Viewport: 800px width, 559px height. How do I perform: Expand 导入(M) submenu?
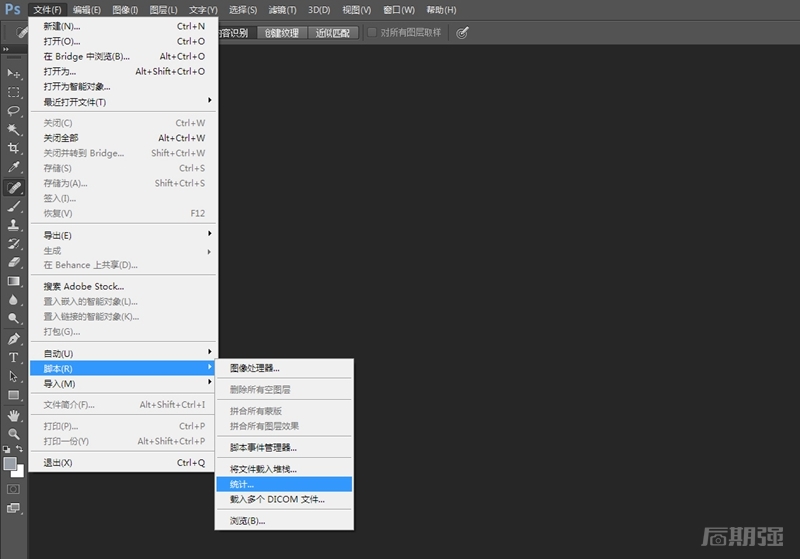pyautogui.click(x=123, y=384)
